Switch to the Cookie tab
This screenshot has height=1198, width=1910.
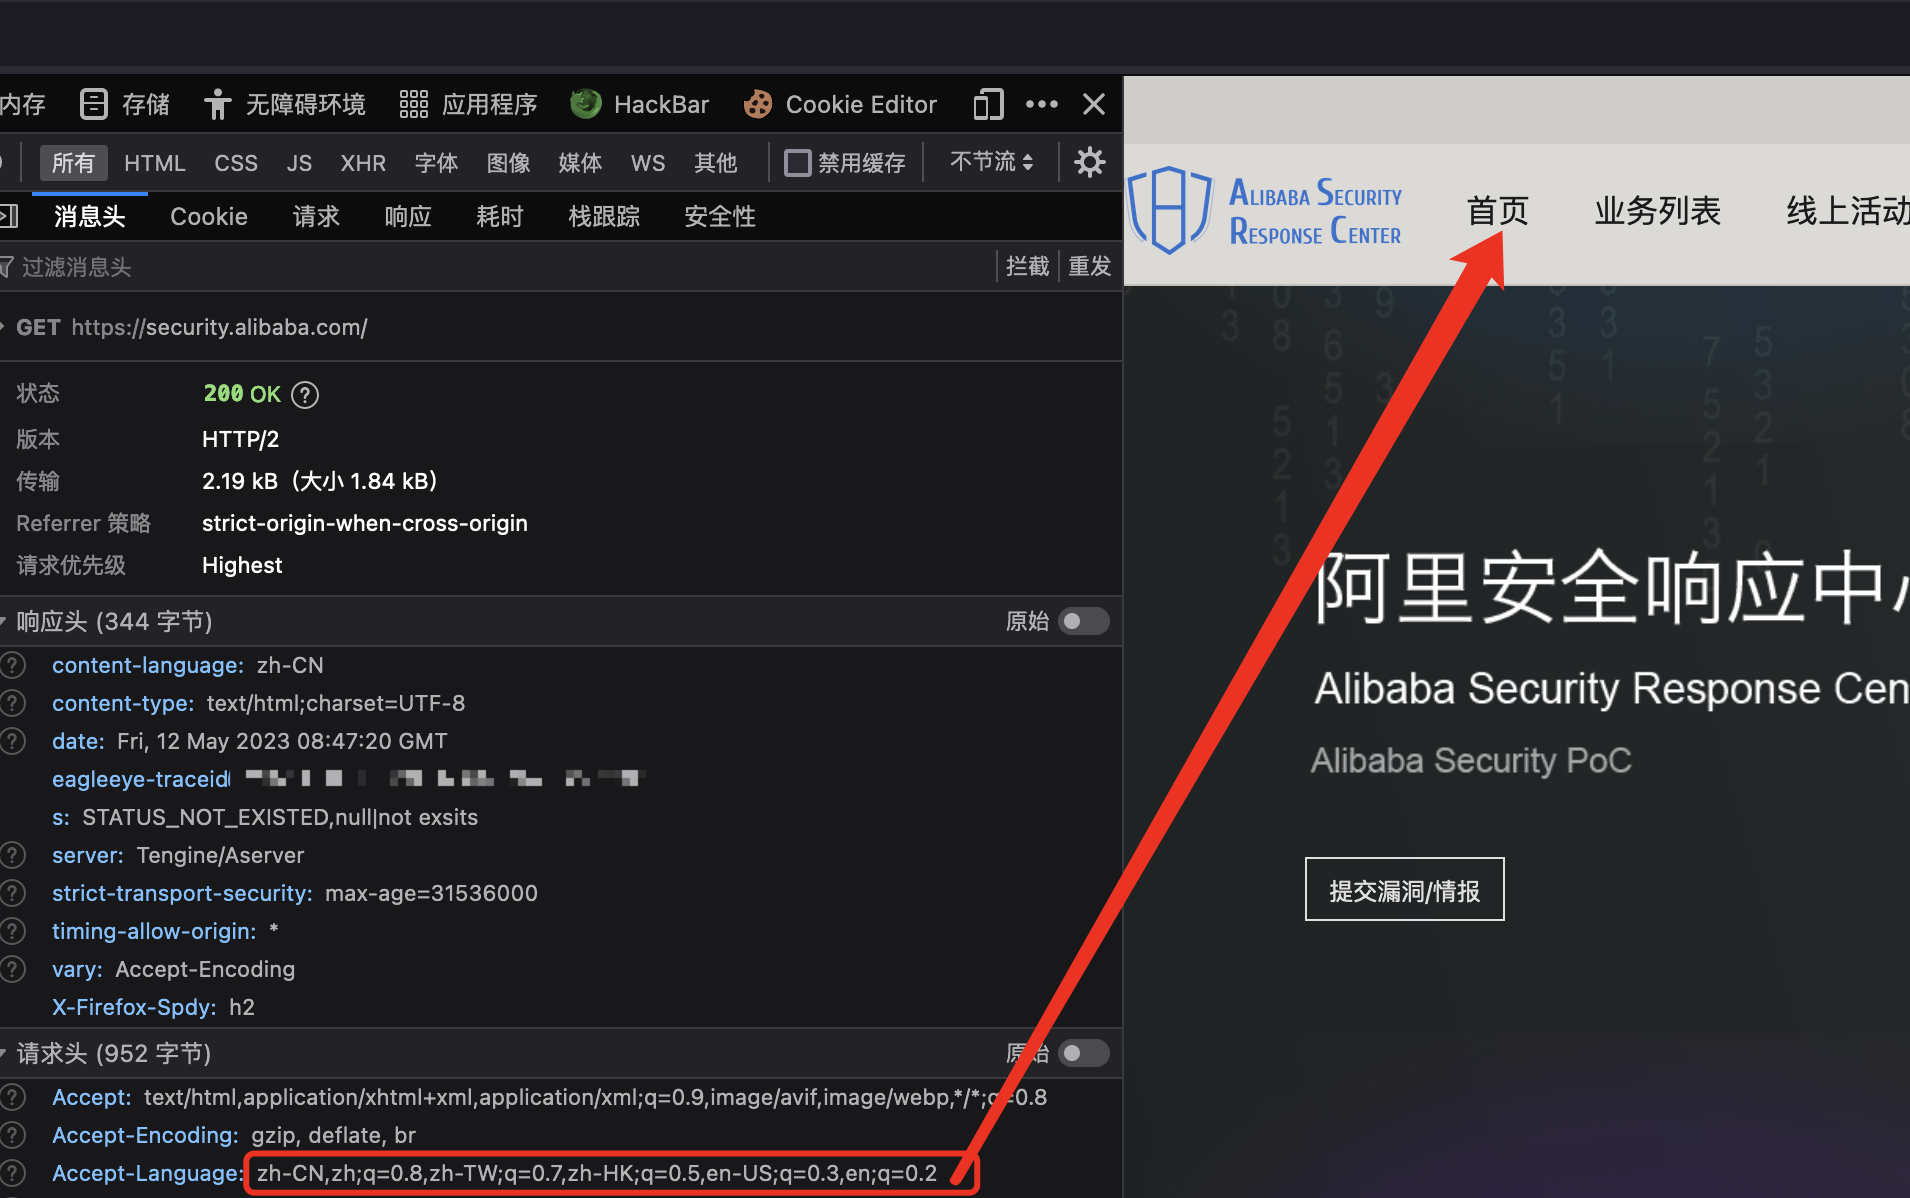pos(208,217)
